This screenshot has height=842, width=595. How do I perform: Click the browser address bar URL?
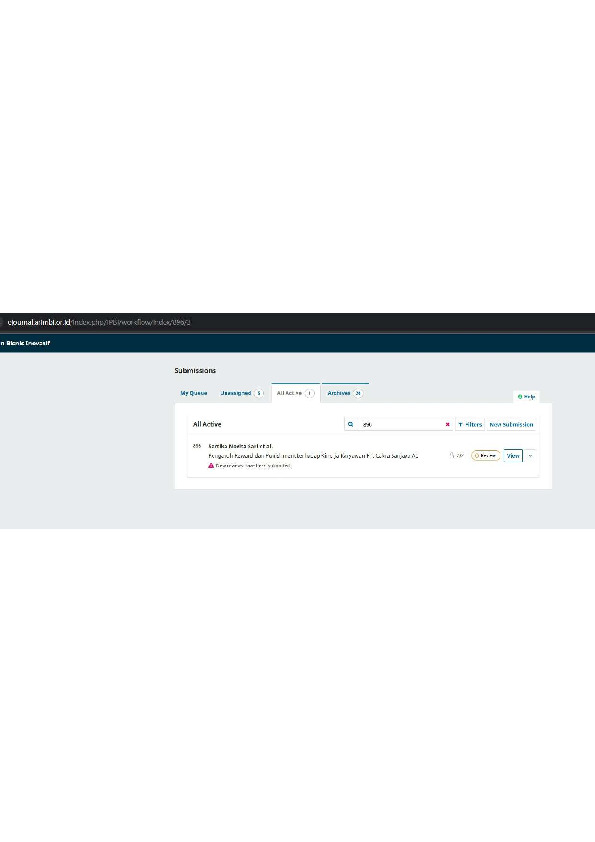(99, 322)
